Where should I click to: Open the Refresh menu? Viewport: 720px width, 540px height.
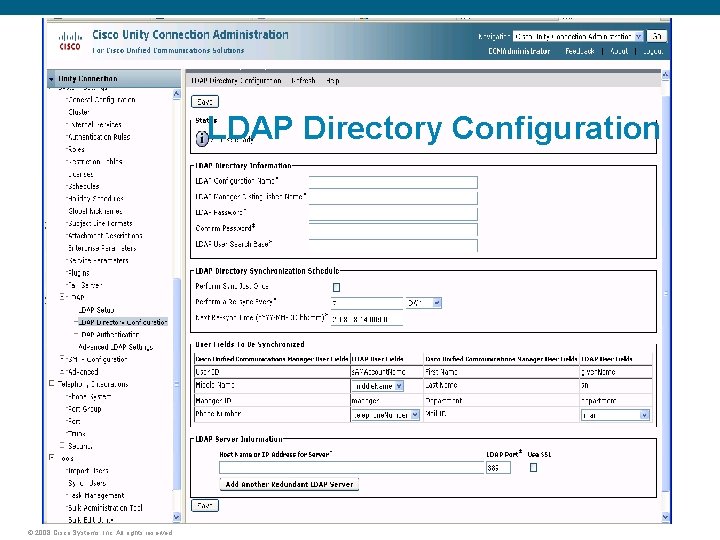[303, 81]
